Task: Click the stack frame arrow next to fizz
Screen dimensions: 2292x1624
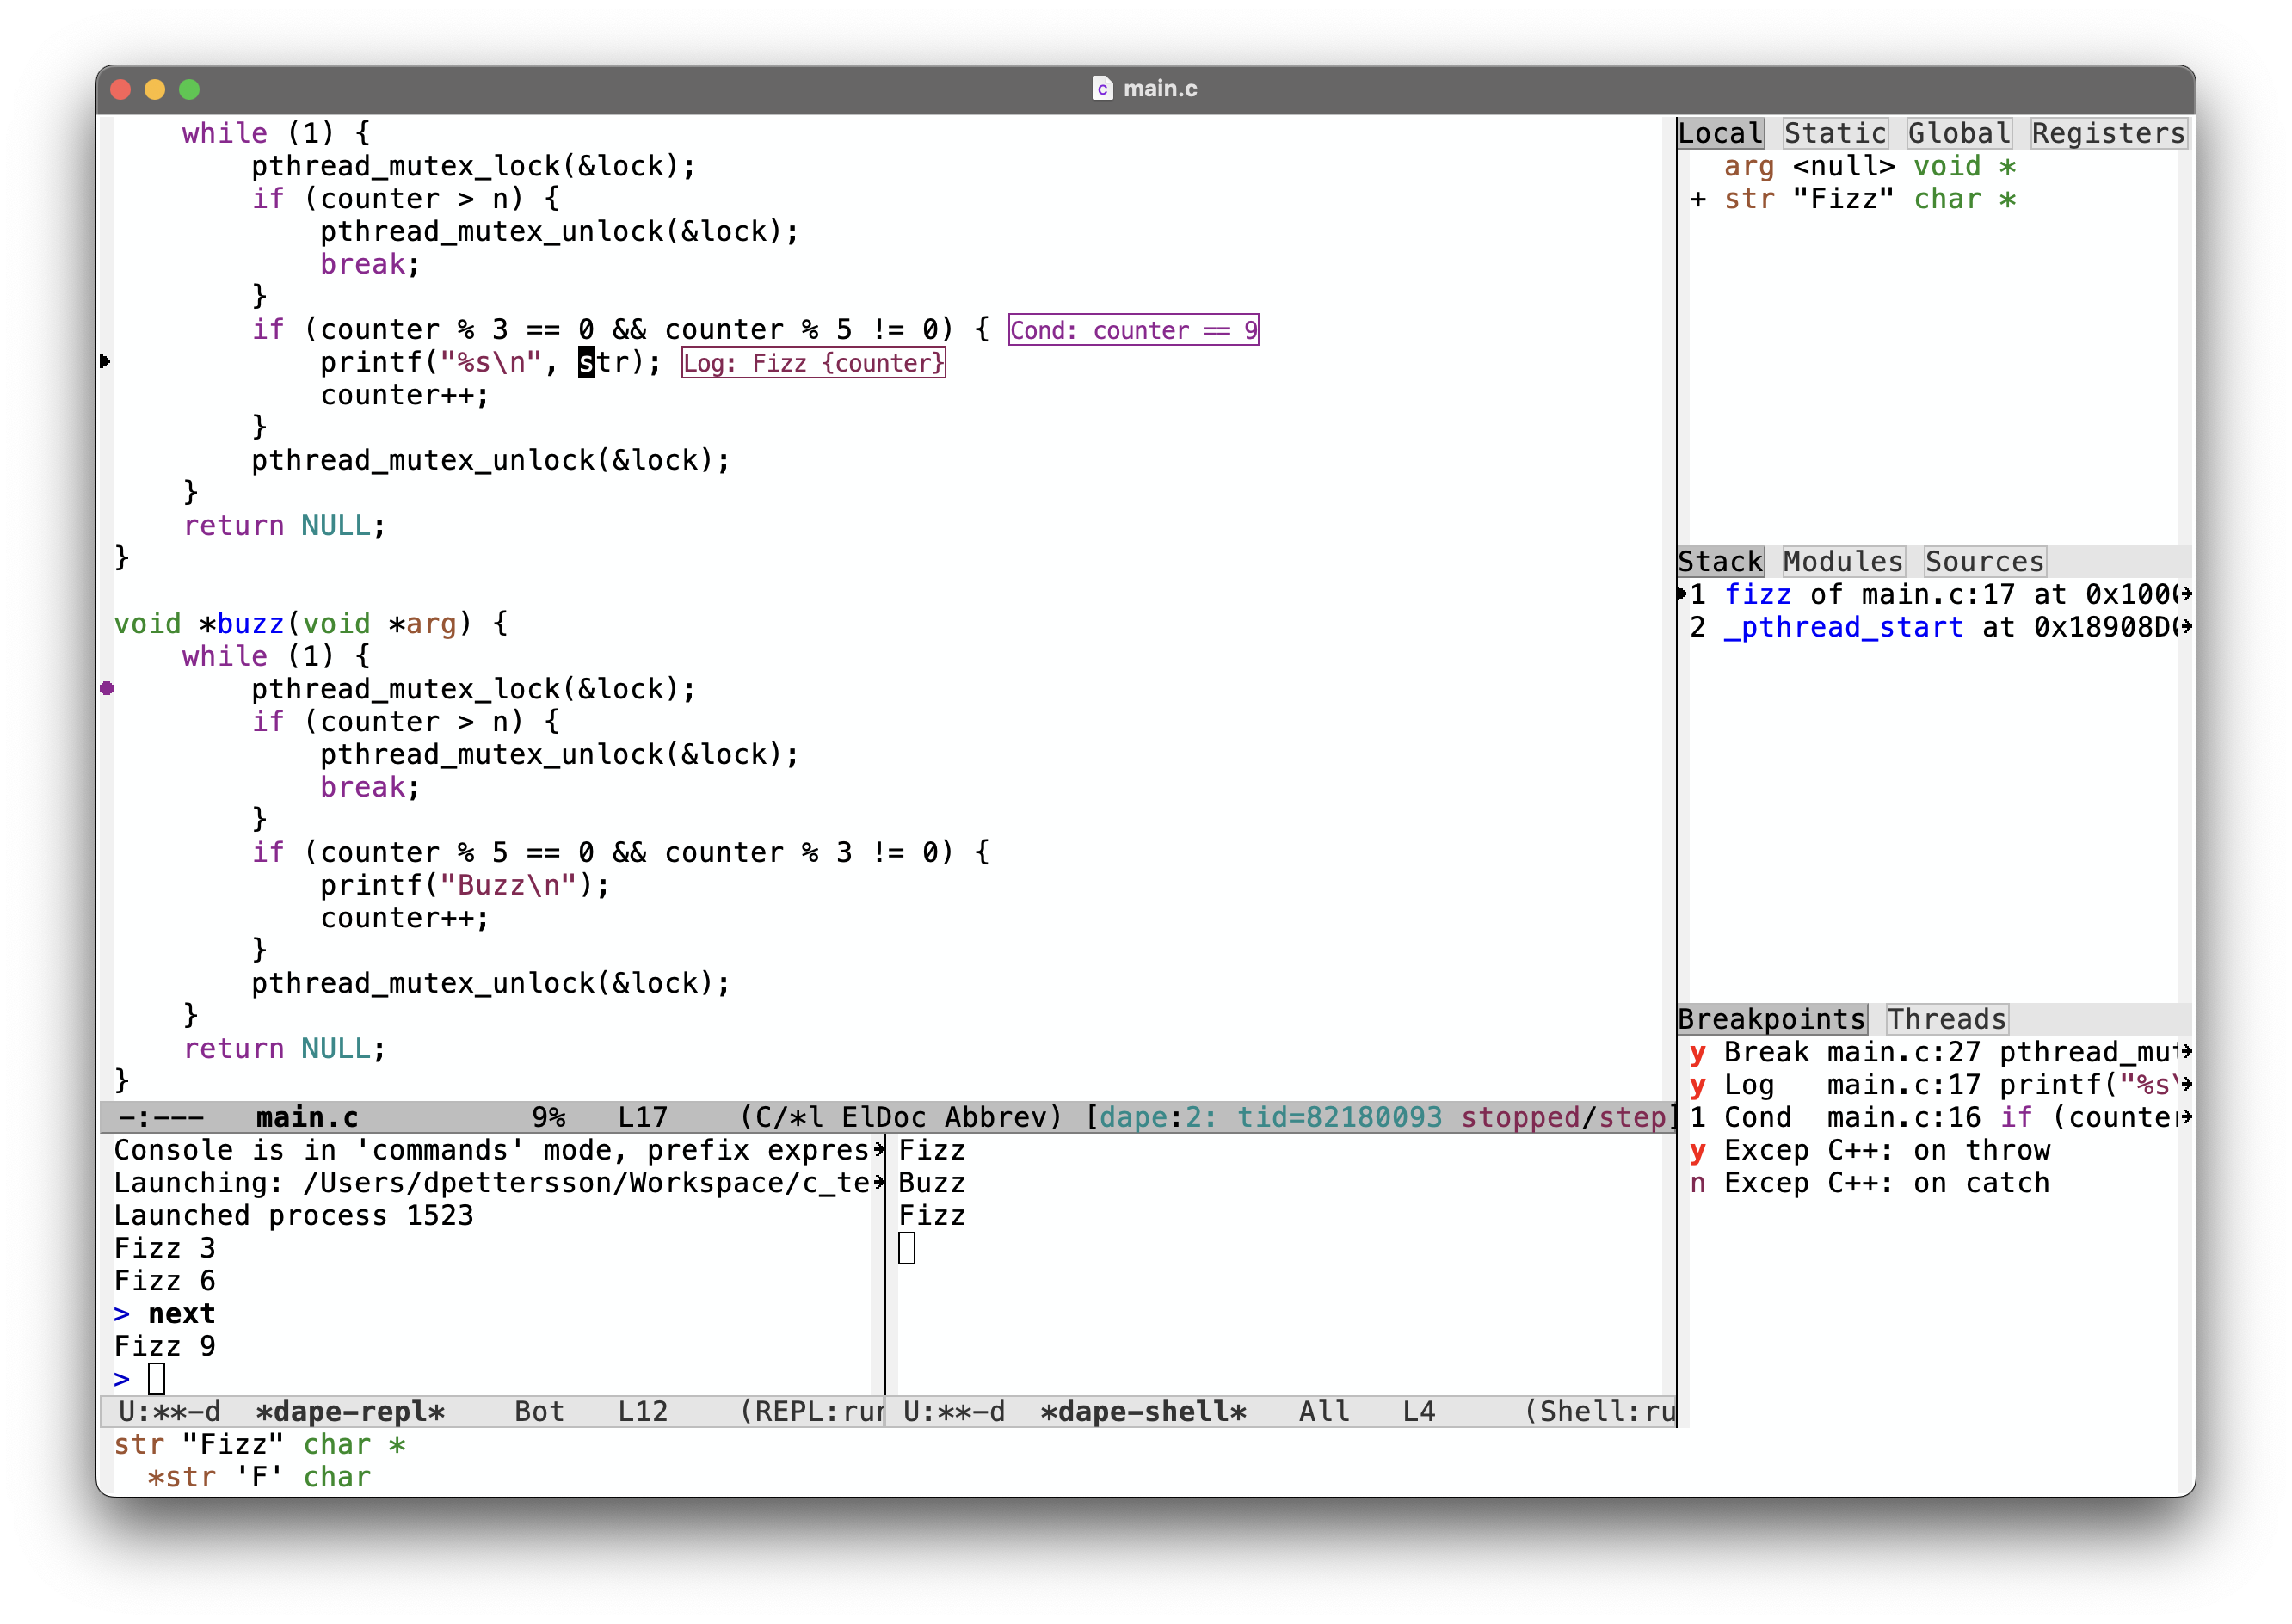Action: coord(1682,594)
